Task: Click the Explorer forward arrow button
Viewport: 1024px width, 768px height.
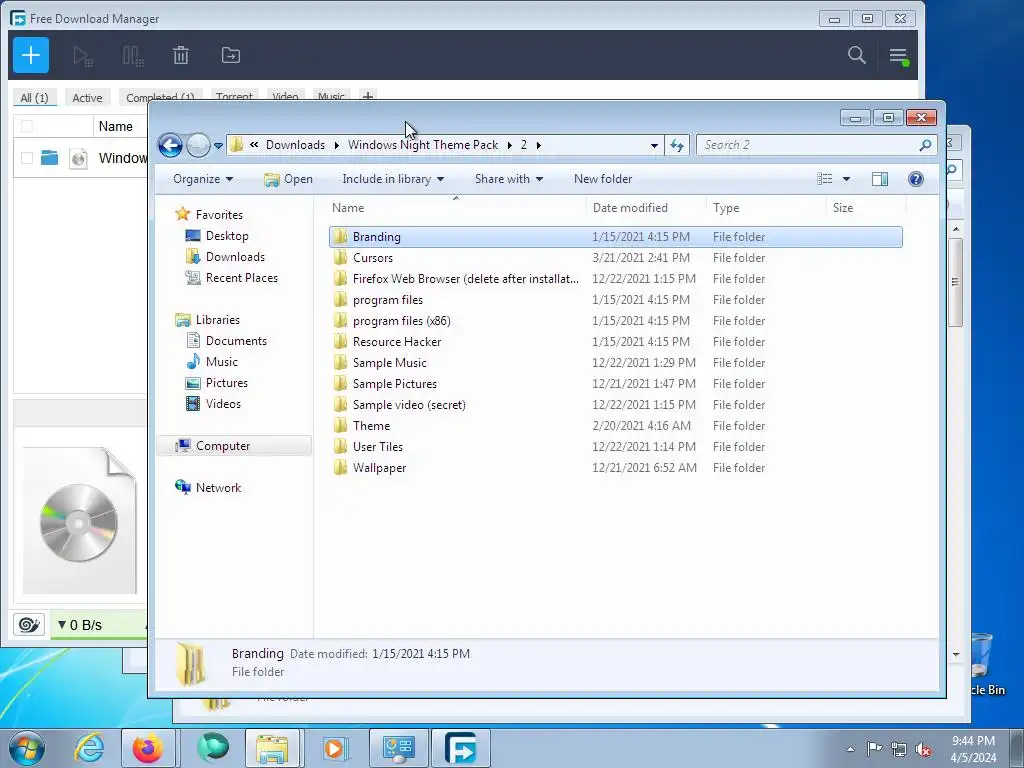Action: 198,145
